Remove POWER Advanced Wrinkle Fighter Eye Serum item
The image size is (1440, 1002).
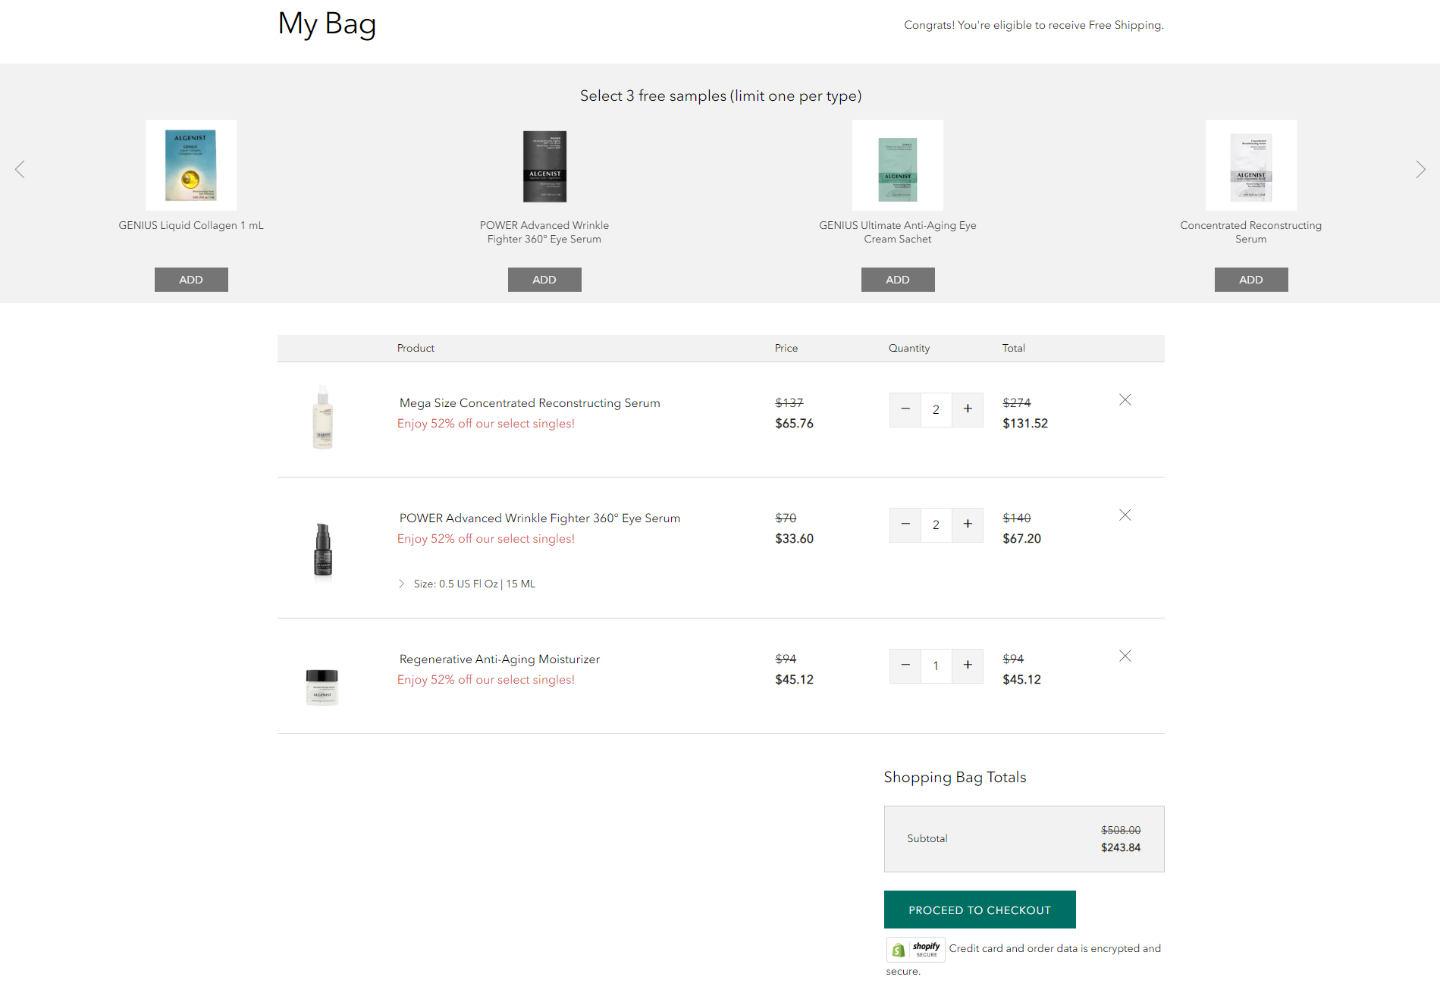pos(1125,515)
